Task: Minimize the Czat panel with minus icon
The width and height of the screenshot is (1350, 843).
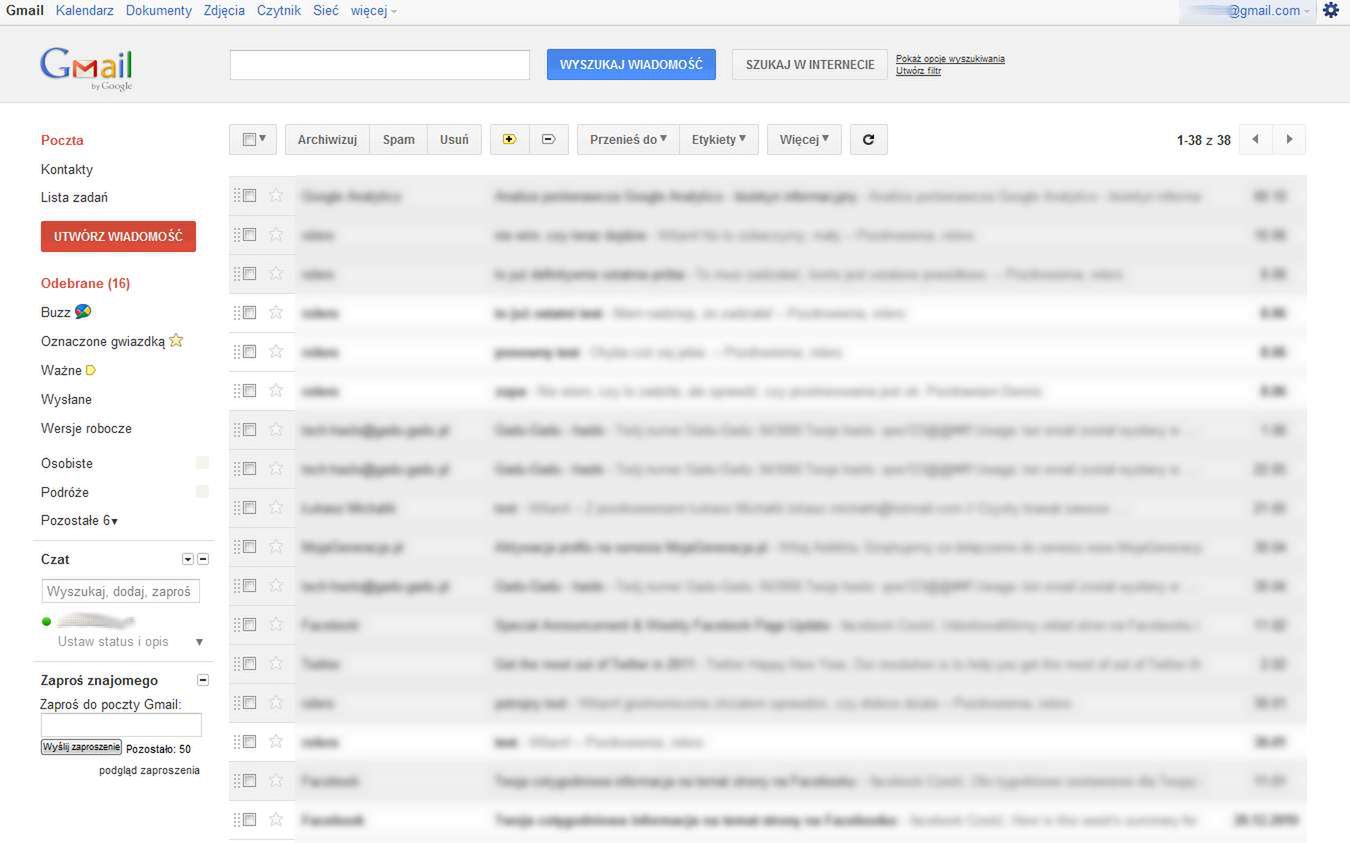Action: [x=203, y=559]
